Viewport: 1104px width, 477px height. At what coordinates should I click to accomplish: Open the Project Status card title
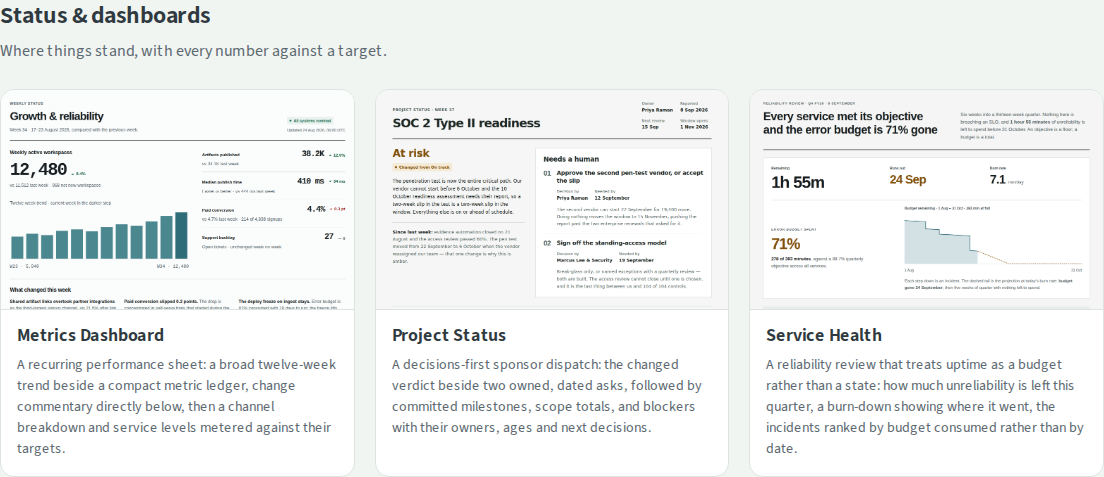pos(448,335)
